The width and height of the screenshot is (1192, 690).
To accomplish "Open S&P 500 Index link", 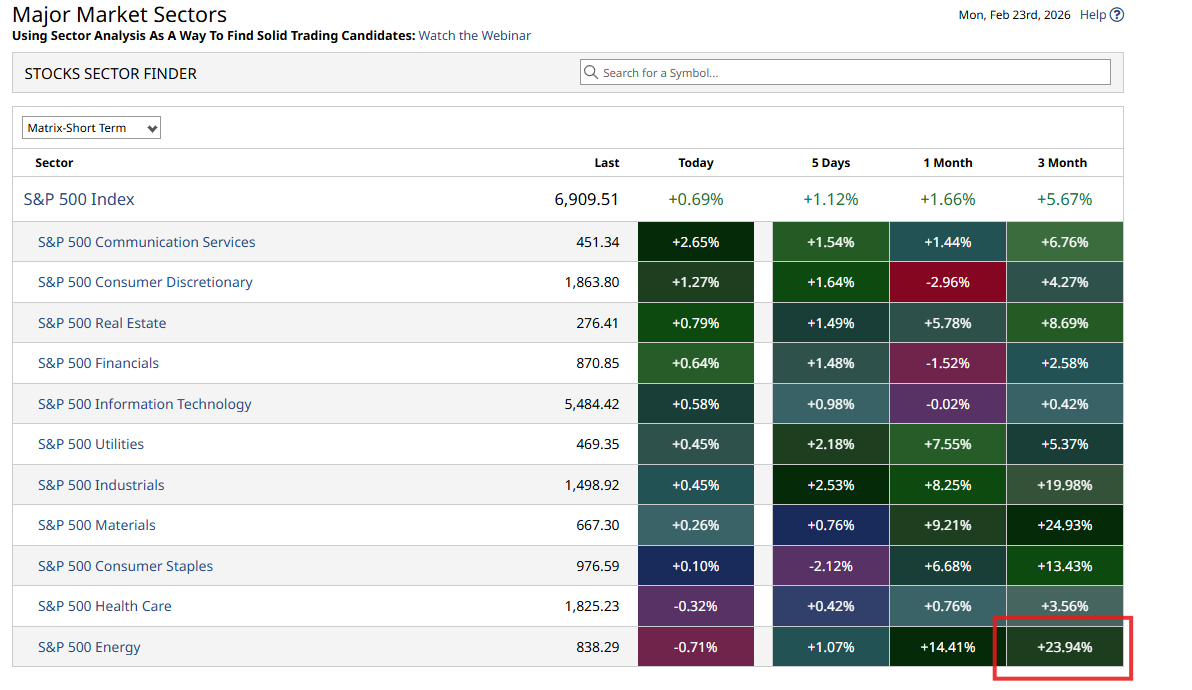I will tap(79, 200).
